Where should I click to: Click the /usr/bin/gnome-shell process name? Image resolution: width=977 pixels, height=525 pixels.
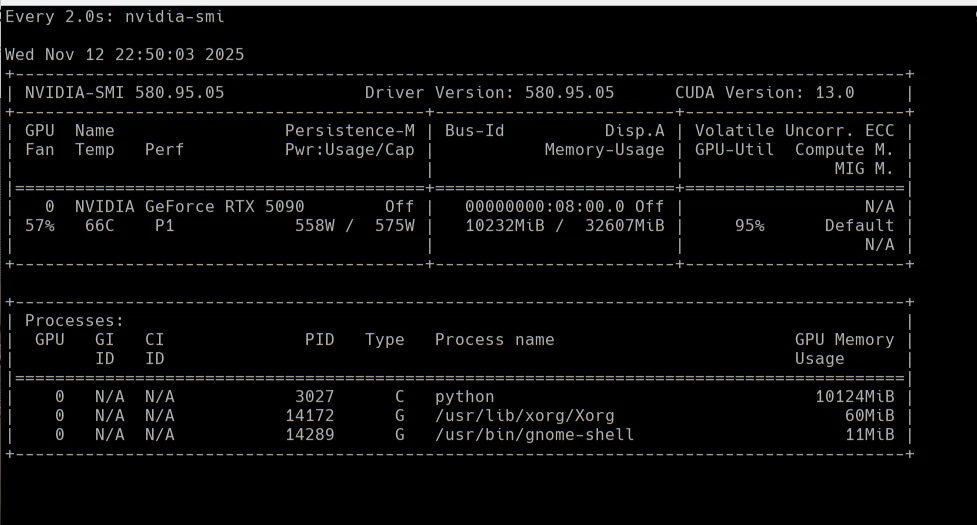[534, 435]
